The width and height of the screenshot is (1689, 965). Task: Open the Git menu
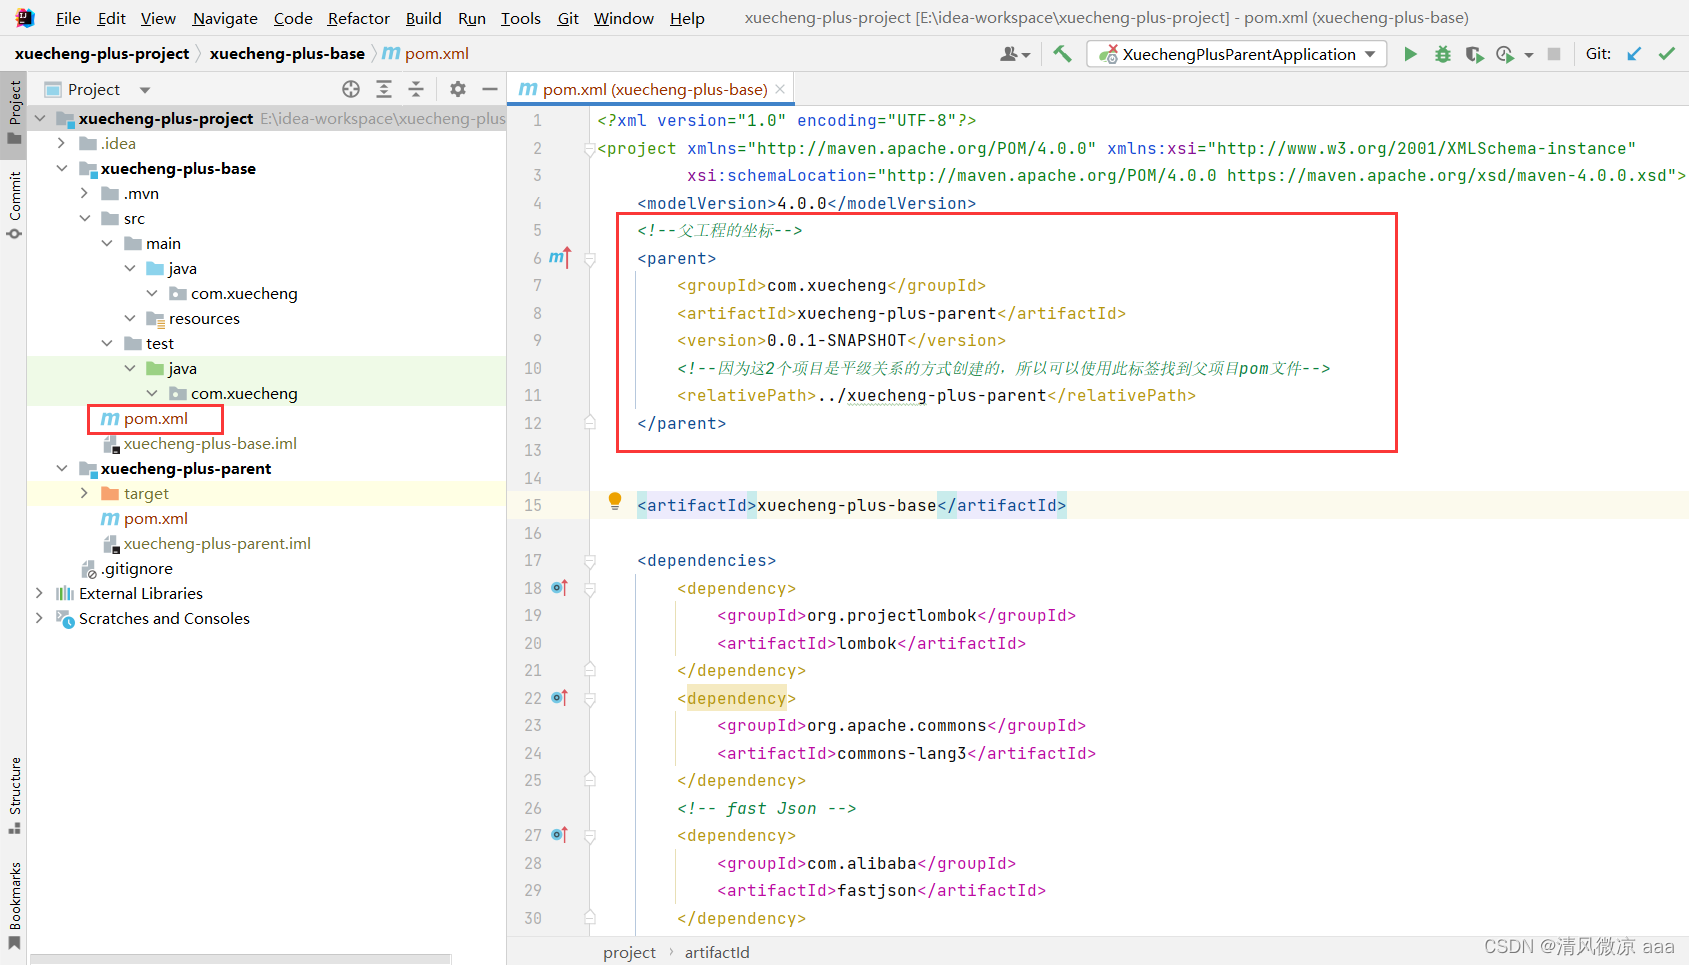click(x=568, y=18)
